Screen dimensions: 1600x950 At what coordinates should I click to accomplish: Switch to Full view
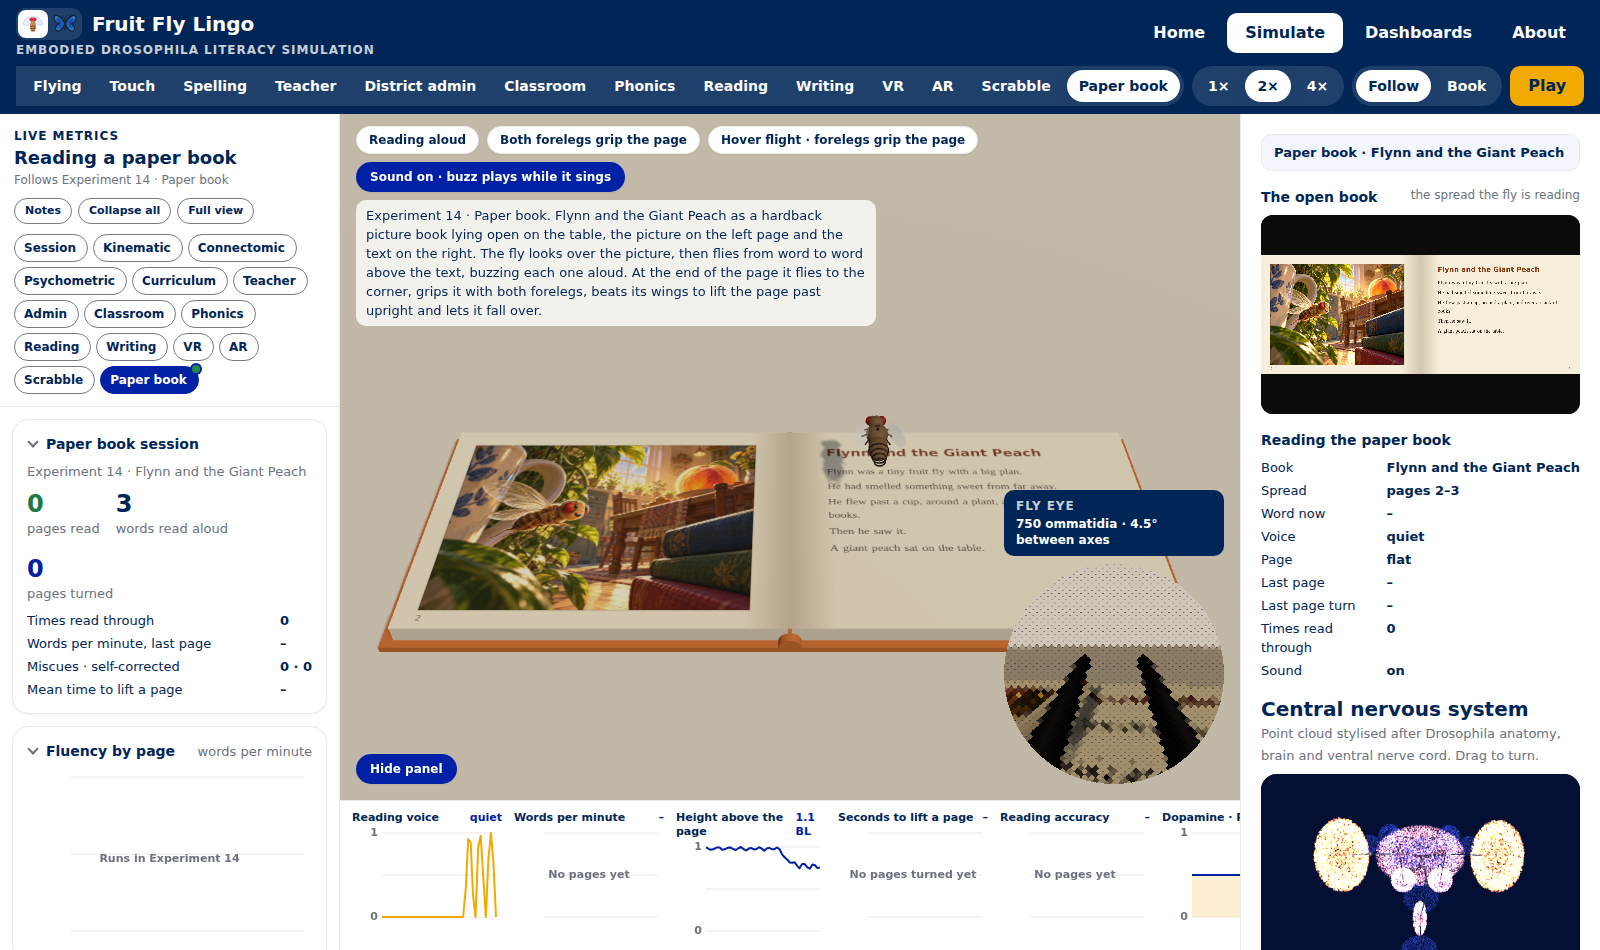click(215, 211)
